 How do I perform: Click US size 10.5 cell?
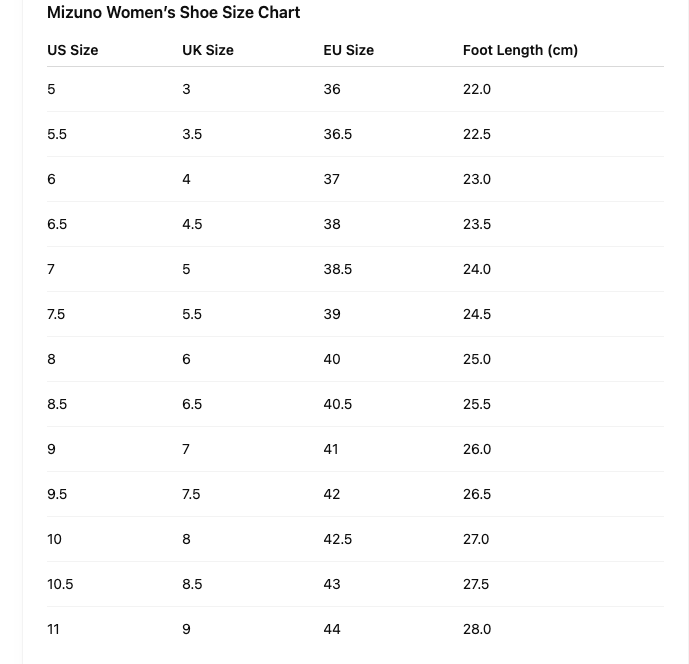pos(60,584)
